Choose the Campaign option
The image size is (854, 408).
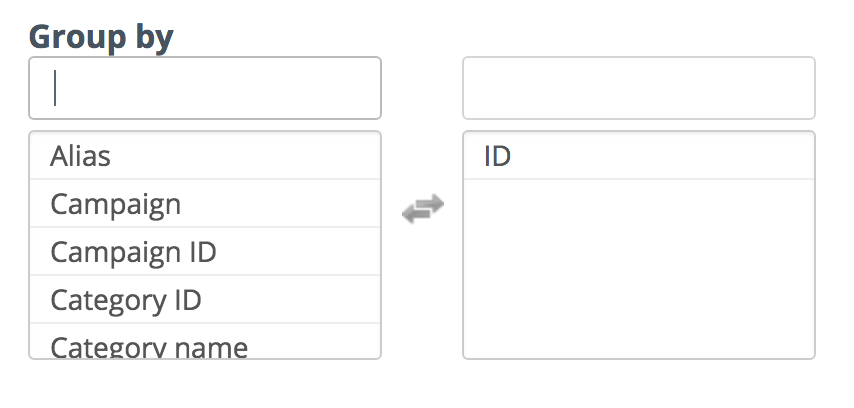tap(205, 204)
